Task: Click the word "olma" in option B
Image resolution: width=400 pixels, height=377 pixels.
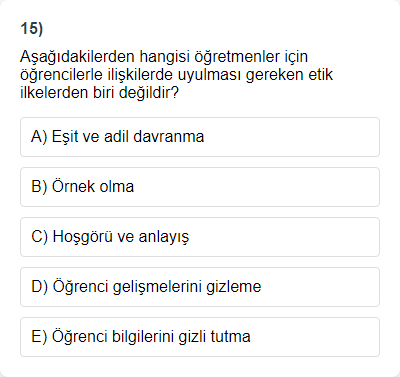Action: (x=117, y=187)
